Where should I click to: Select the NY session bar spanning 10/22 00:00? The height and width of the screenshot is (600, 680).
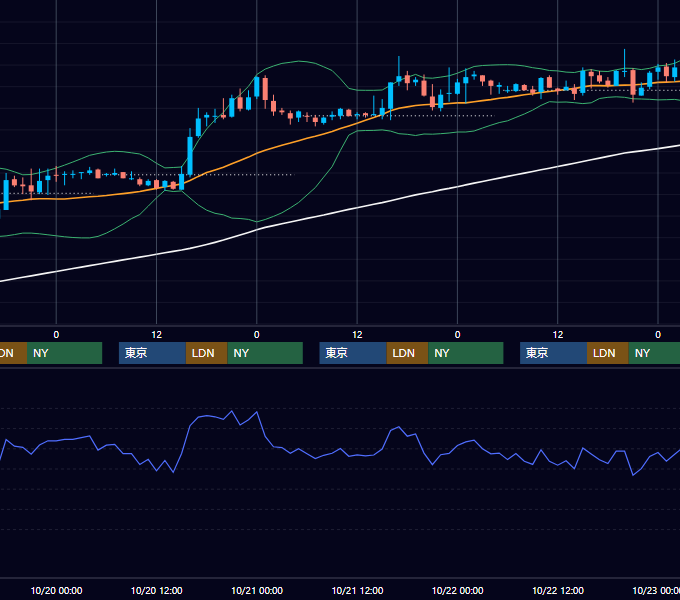click(x=466, y=353)
